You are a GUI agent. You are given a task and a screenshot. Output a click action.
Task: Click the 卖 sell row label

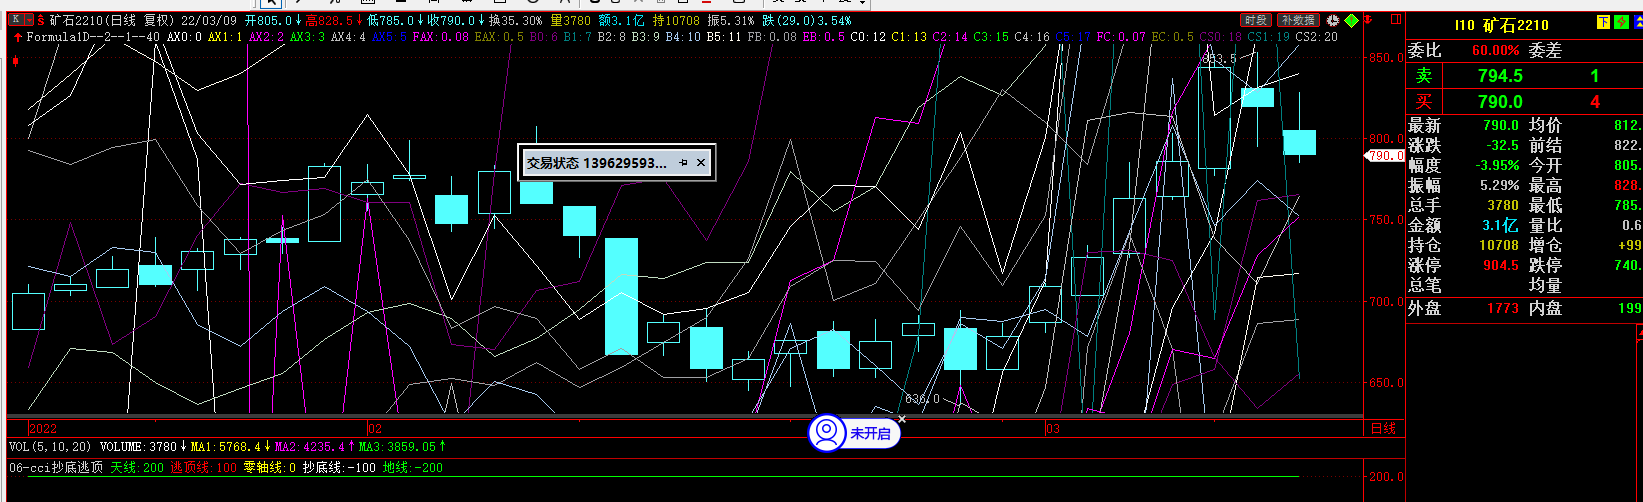(1424, 76)
